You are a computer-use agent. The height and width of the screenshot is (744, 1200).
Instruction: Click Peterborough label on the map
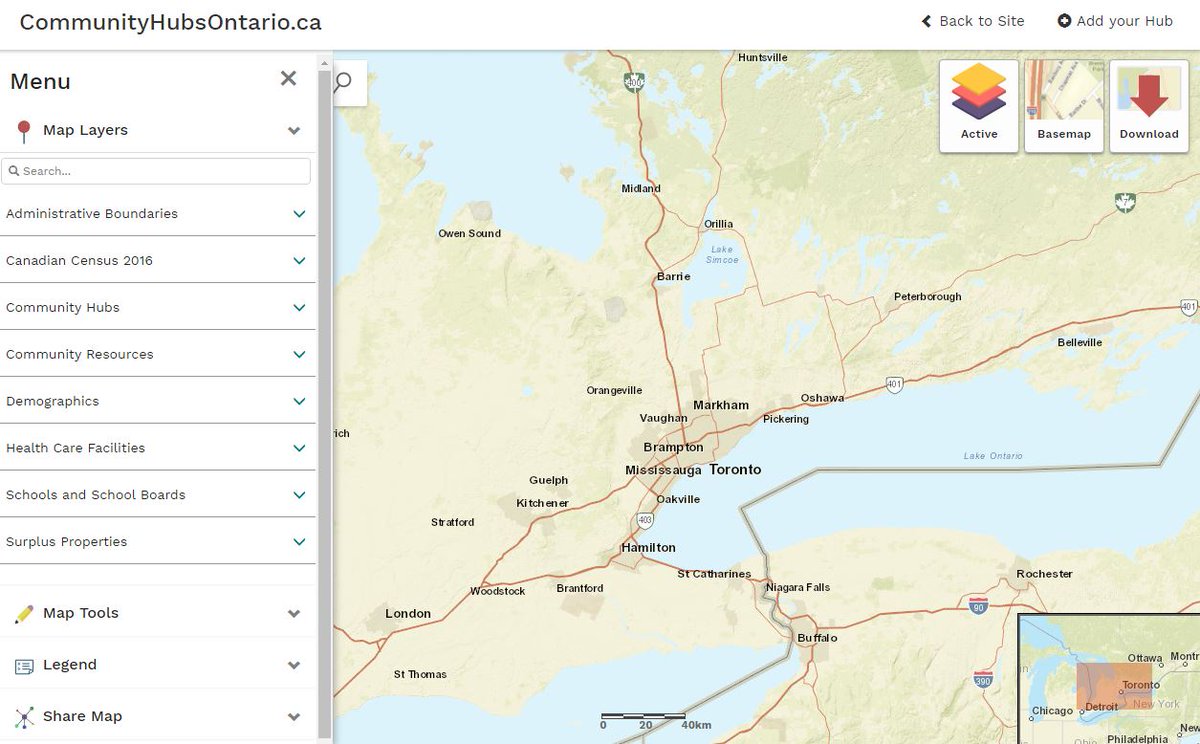click(x=927, y=297)
